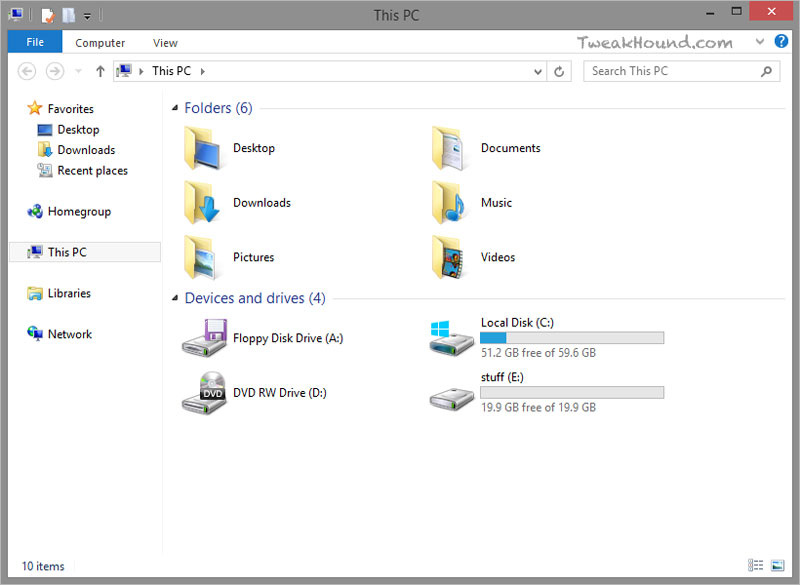
Task: Switch to large icons view layout
Action: pyautogui.click(x=777, y=566)
